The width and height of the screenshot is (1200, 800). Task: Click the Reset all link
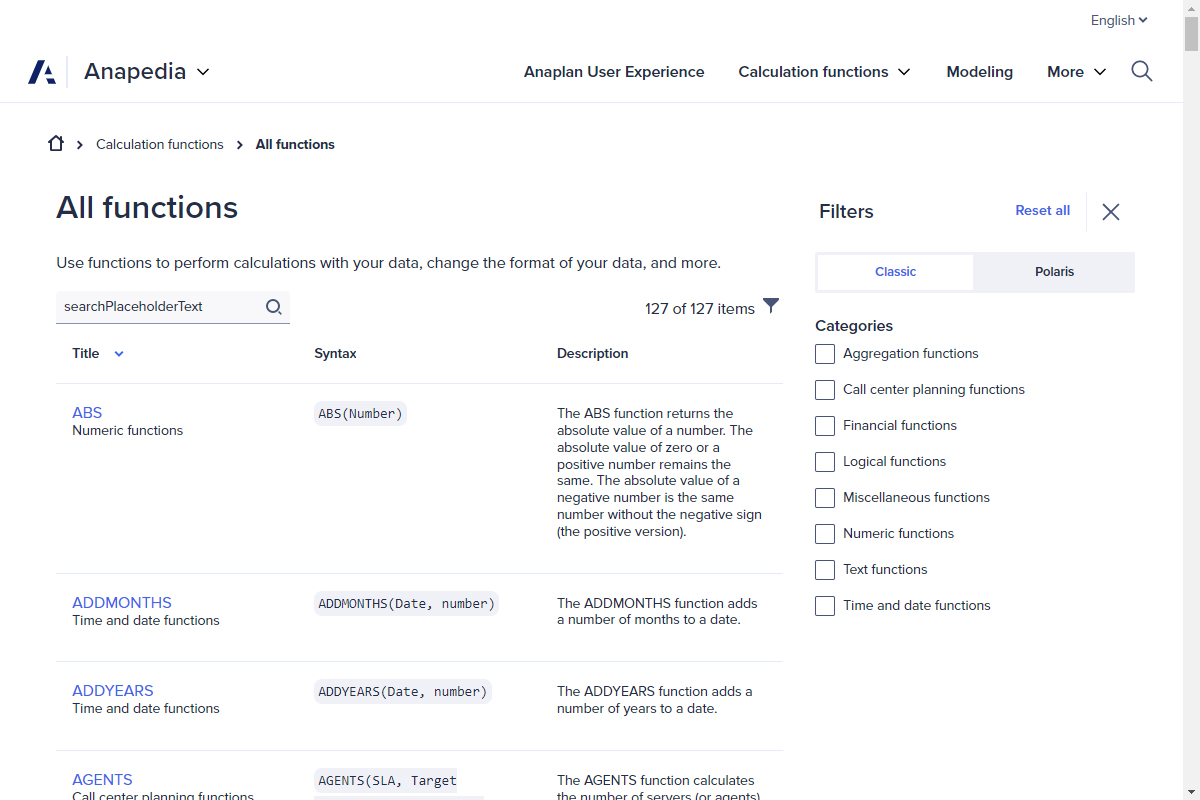pos(1042,211)
